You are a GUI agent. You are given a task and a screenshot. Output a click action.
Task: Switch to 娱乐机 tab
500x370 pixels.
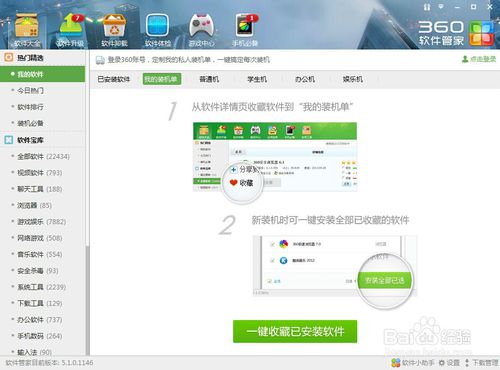pyautogui.click(x=353, y=79)
